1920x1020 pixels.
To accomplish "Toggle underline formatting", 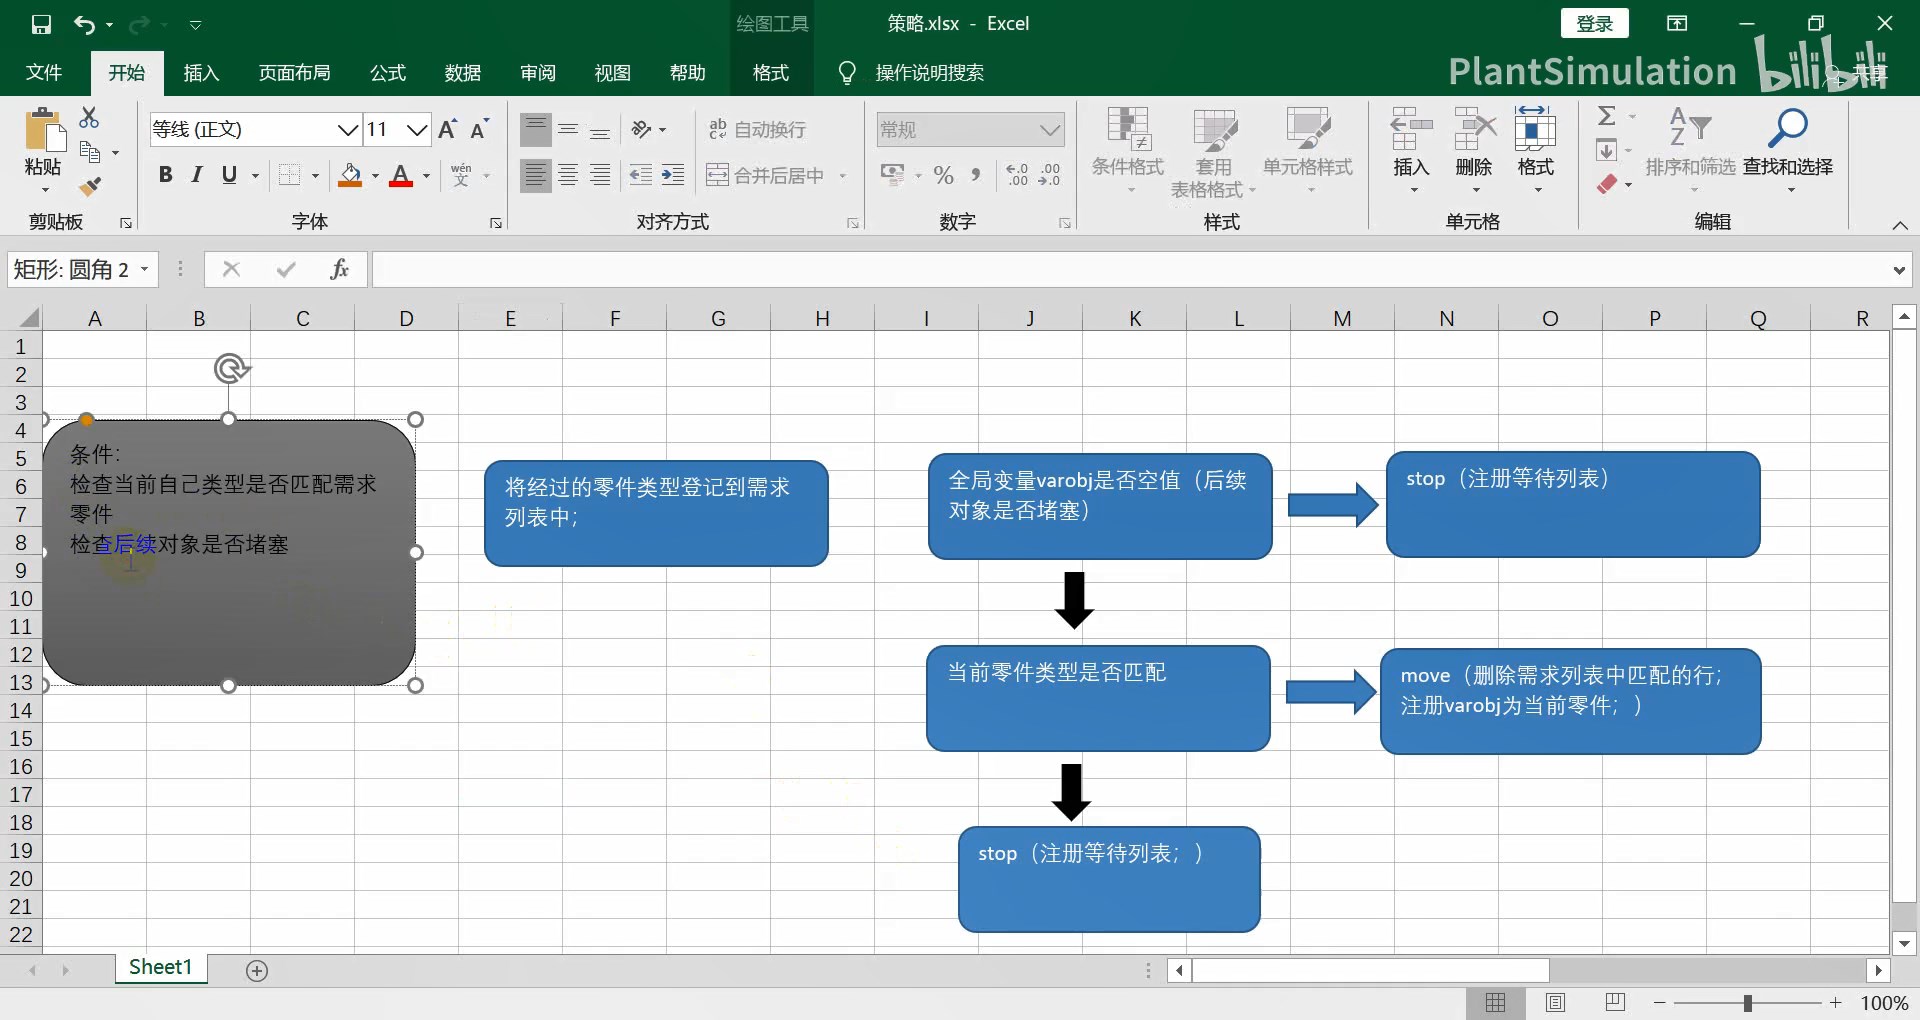I will [229, 175].
